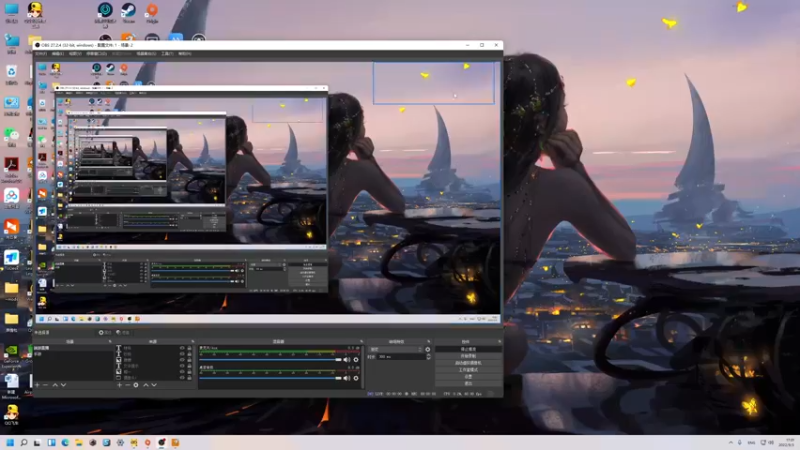
Task: Toggle visibility eye of the first source
Action: (182, 348)
